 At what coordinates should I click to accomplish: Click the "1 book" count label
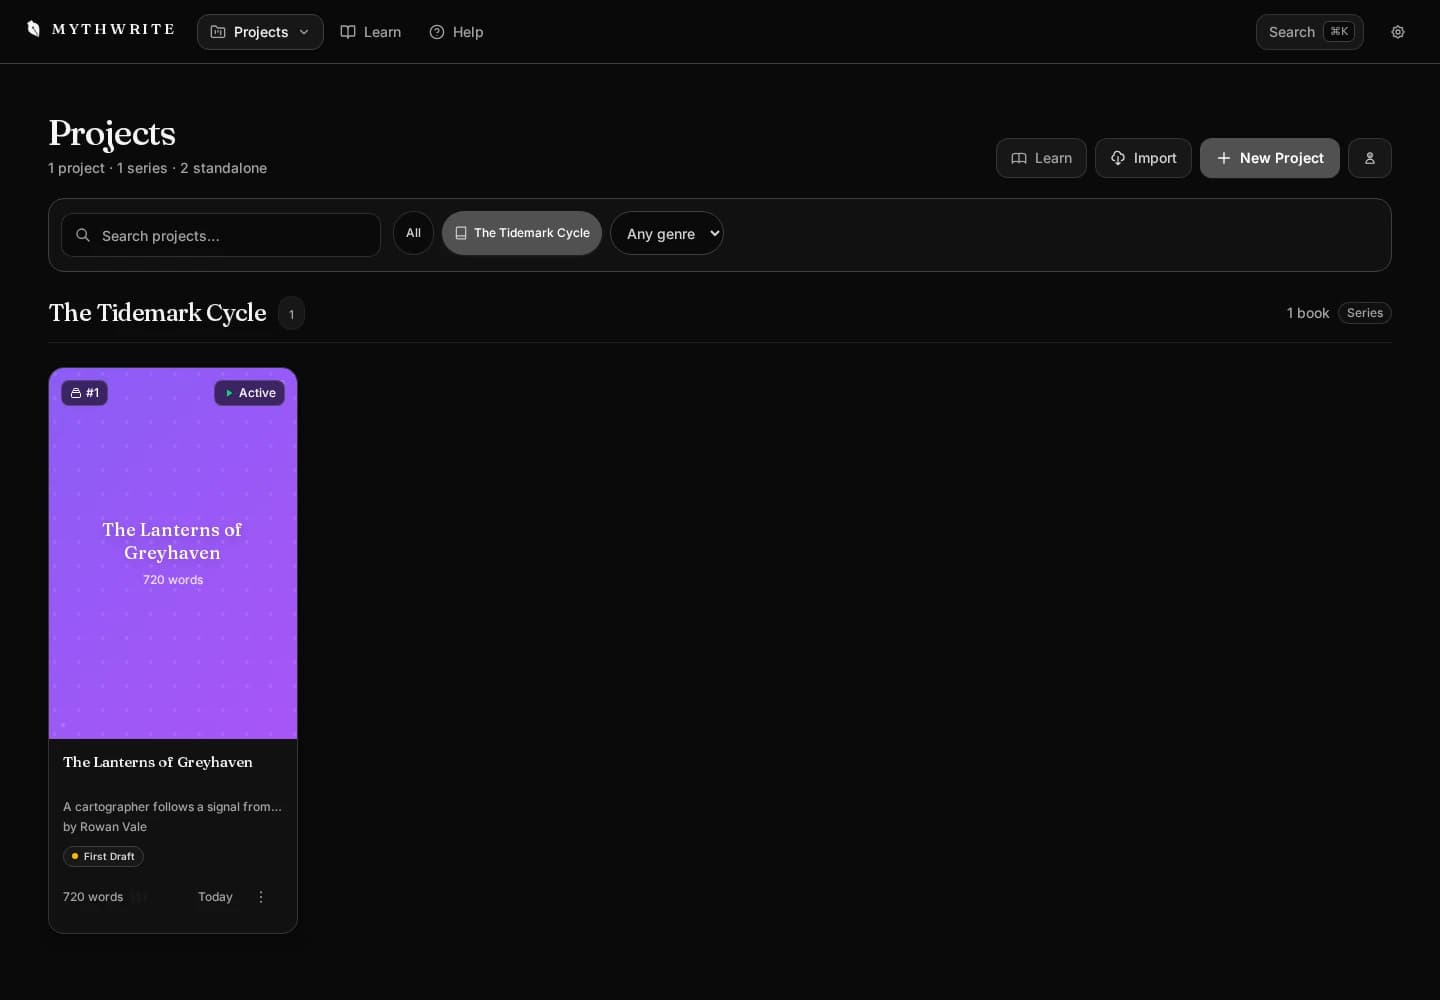click(x=1308, y=313)
